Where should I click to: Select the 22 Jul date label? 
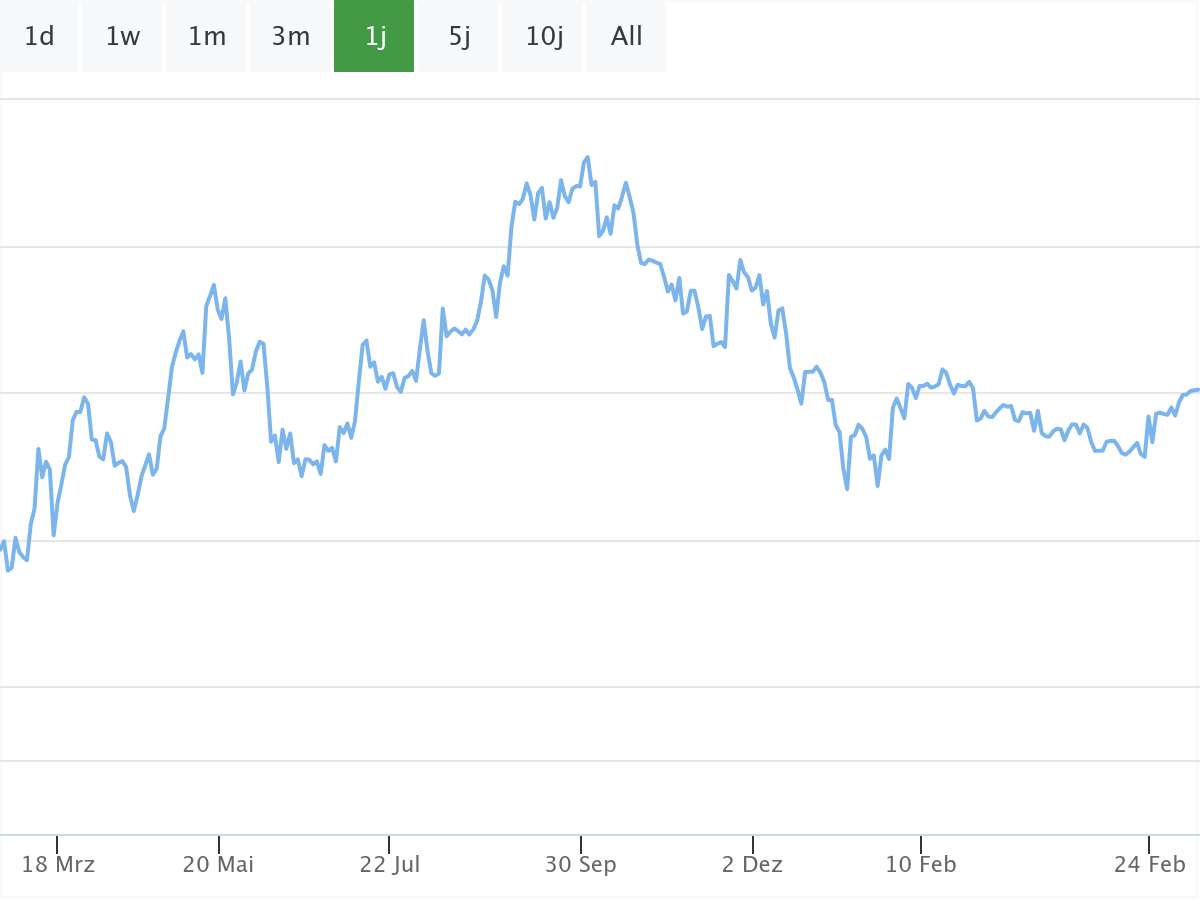pyautogui.click(x=390, y=864)
